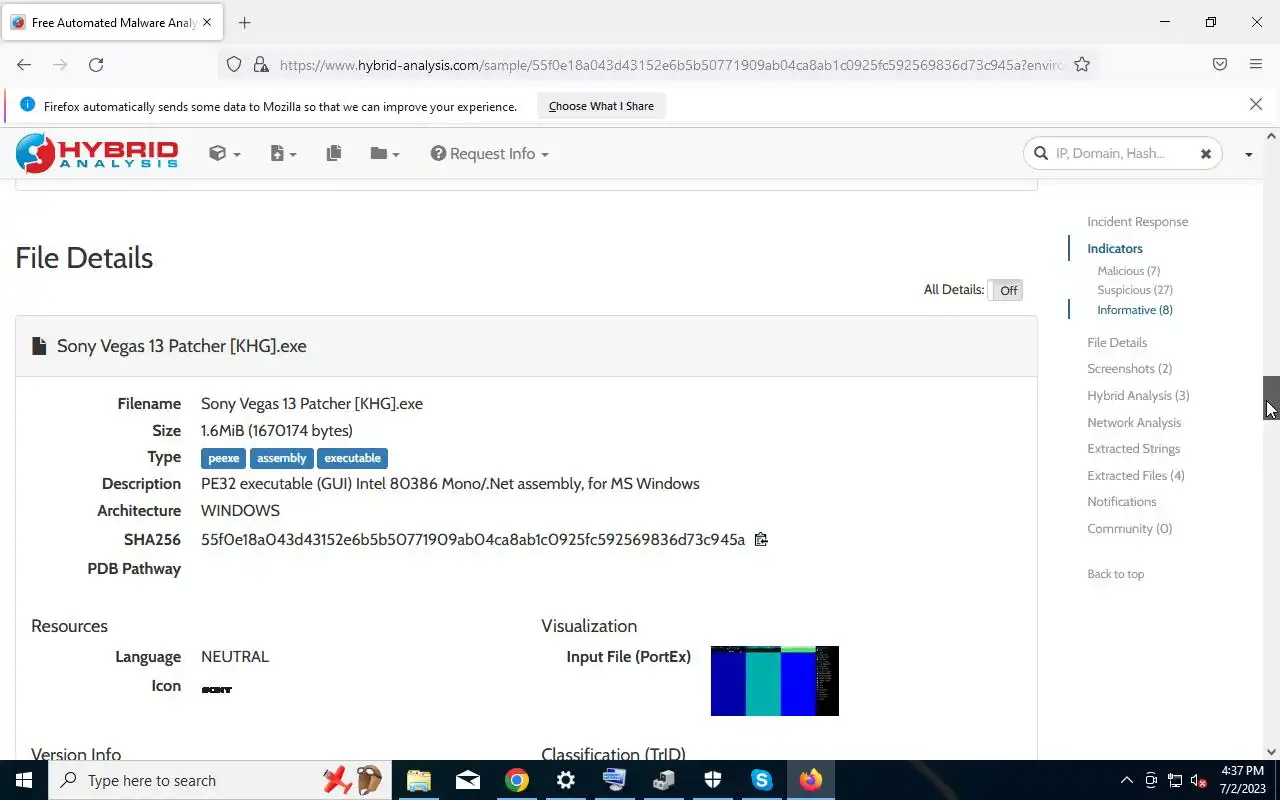Open the Windows Start menu
Image resolution: width=1280 pixels, height=800 pixels.
(x=24, y=780)
